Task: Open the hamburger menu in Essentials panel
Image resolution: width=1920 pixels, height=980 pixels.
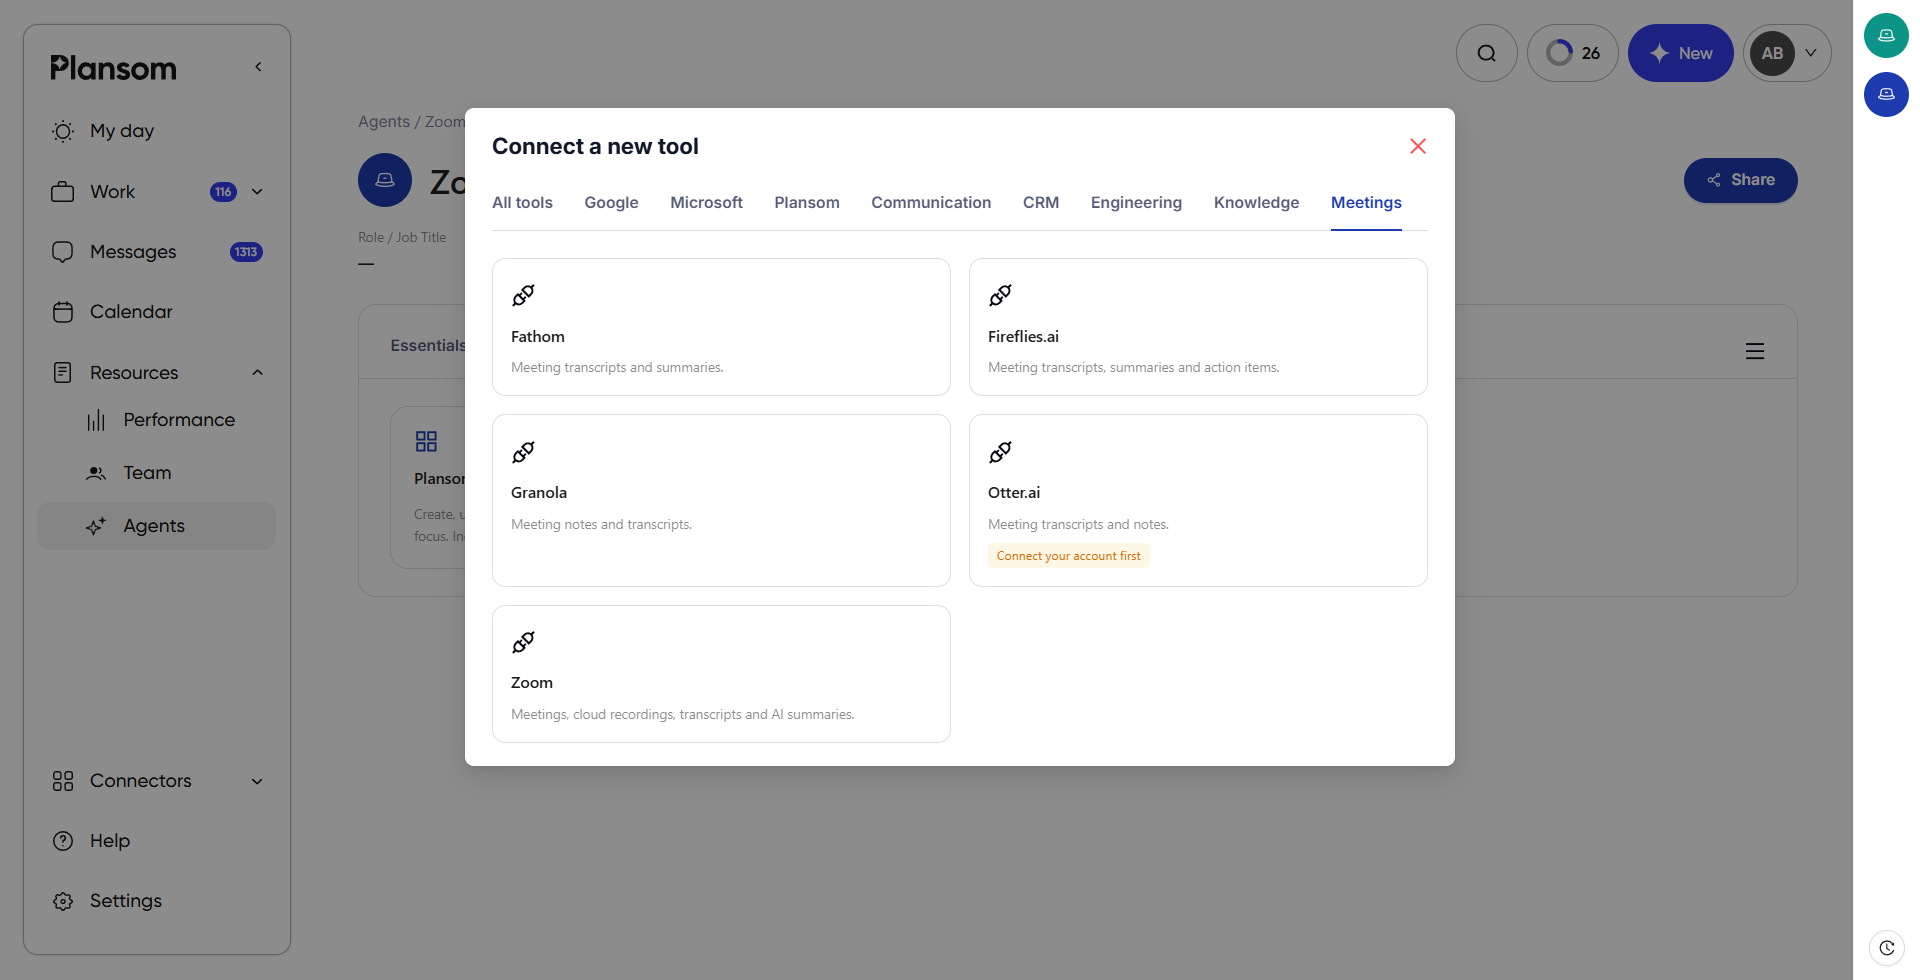Action: (x=1754, y=351)
